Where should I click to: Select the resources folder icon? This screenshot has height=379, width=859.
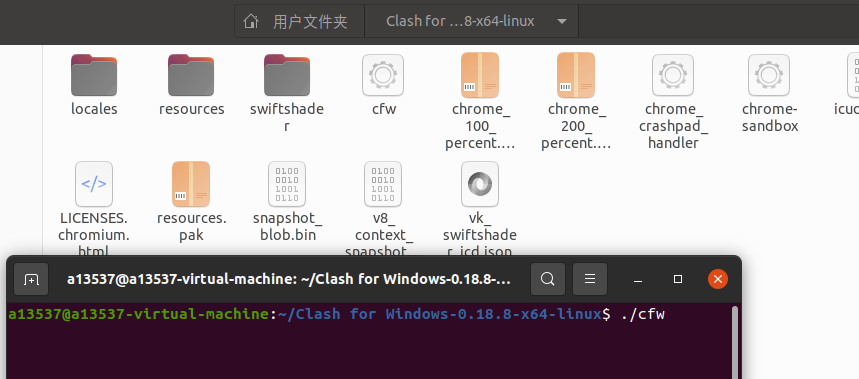(191, 75)
